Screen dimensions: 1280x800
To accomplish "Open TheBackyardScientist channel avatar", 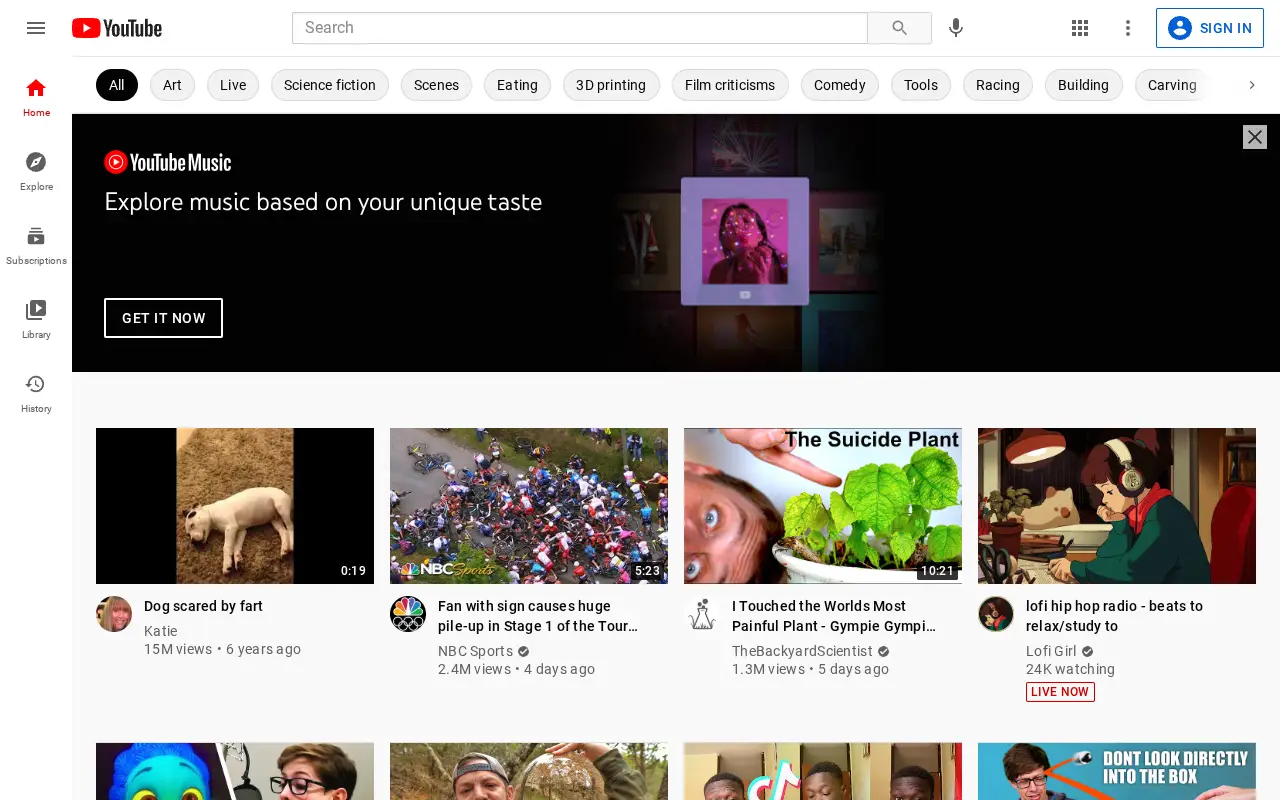I will pyautogui.click(x=702, y=614).
